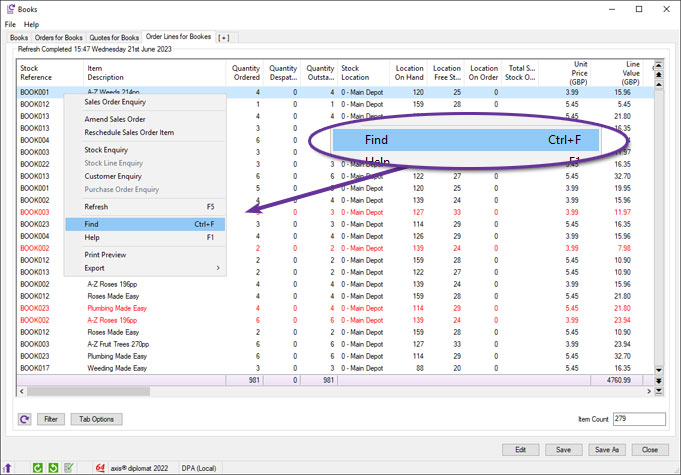Expand the Export submenu
This screenshot has height=475, width=681.
[150, 268]
